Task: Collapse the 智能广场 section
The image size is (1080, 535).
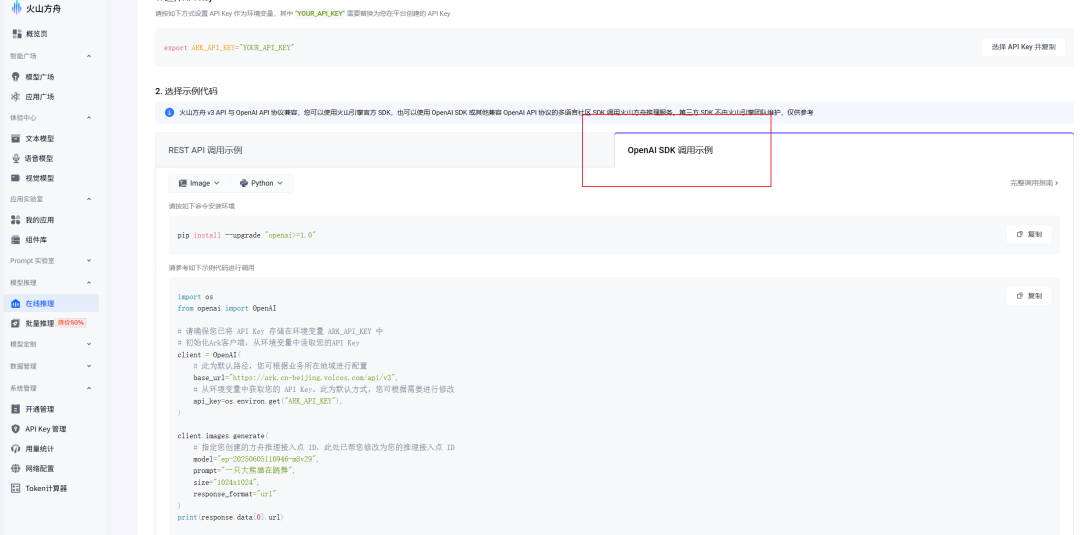Action: [89, 56]
